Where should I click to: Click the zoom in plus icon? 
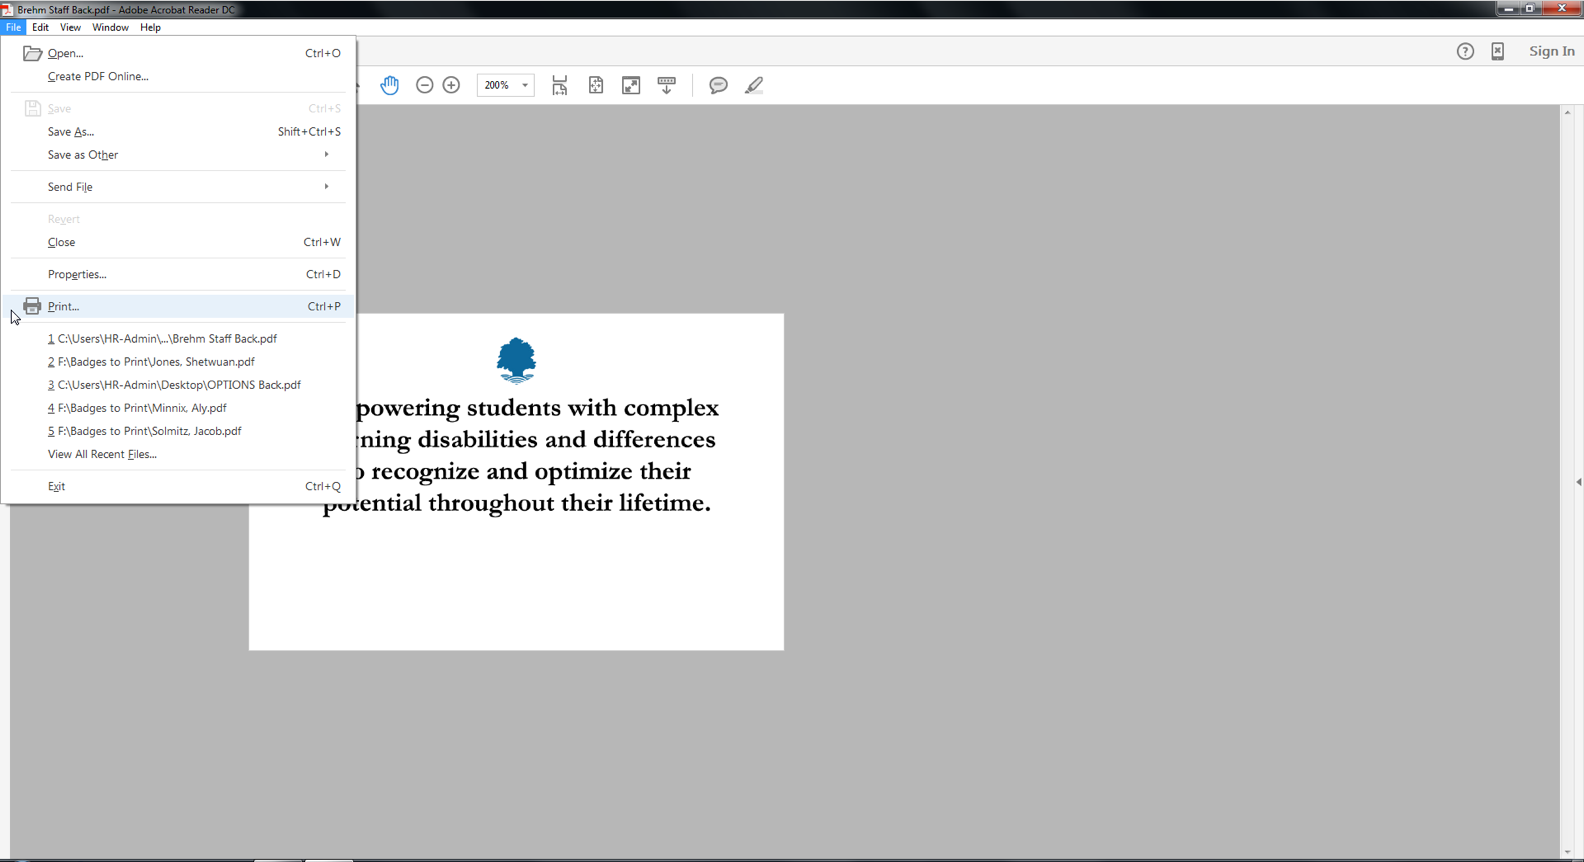(451, 86)
